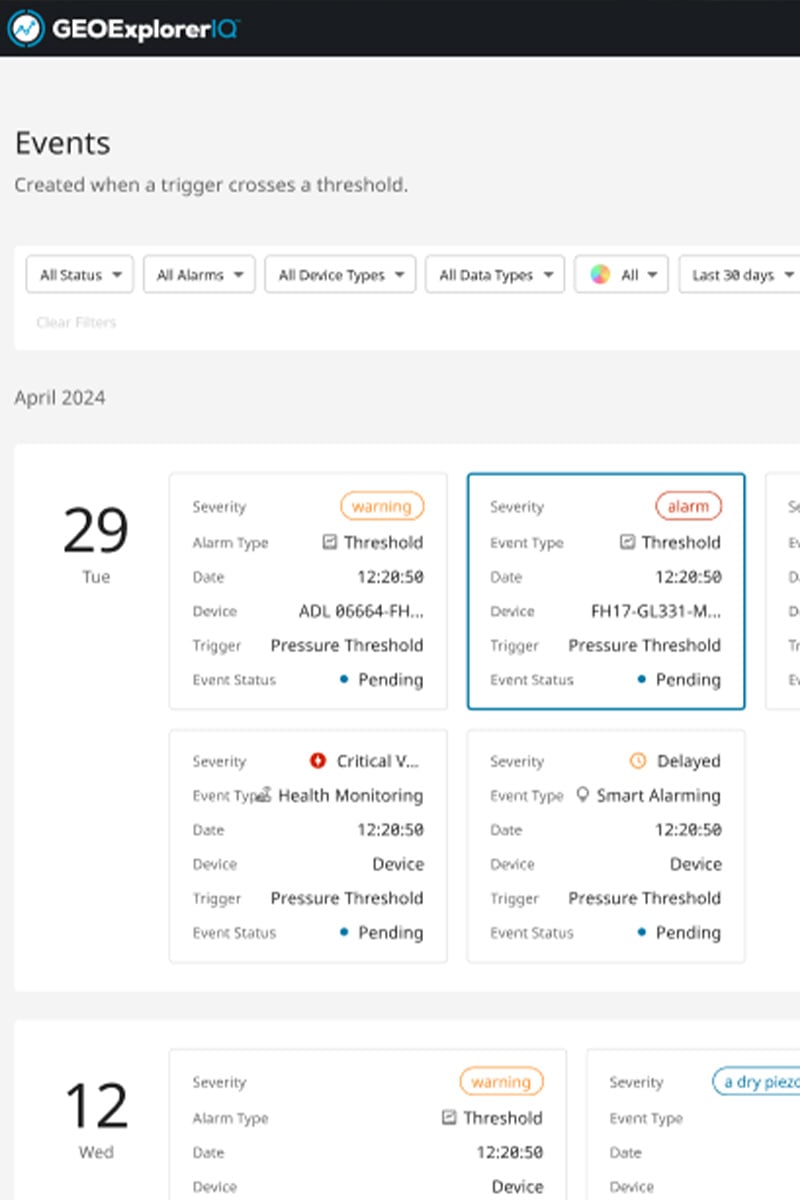
Task: Click the Critical V... severity text
Action: click(378, 761)
